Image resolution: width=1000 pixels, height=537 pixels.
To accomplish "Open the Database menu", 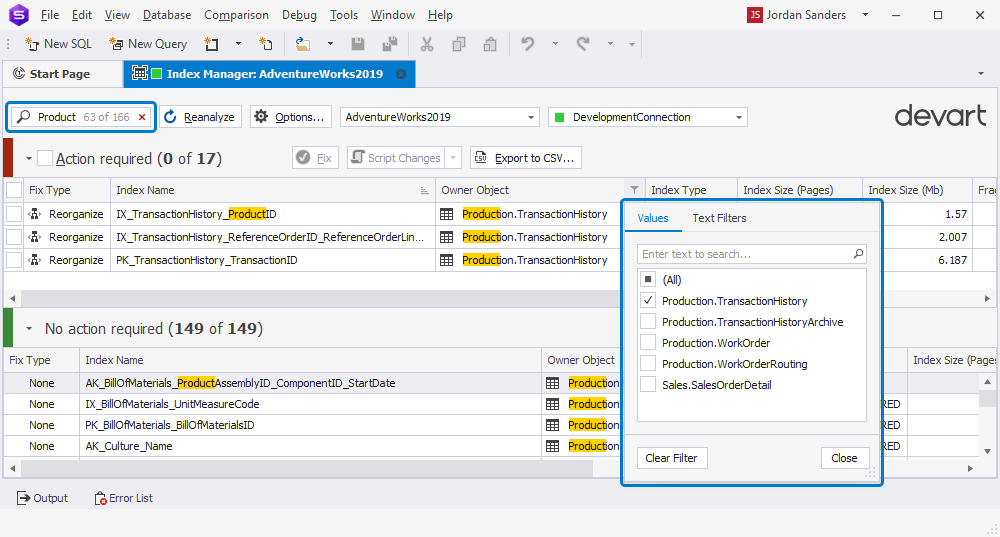I will point(167,15).
